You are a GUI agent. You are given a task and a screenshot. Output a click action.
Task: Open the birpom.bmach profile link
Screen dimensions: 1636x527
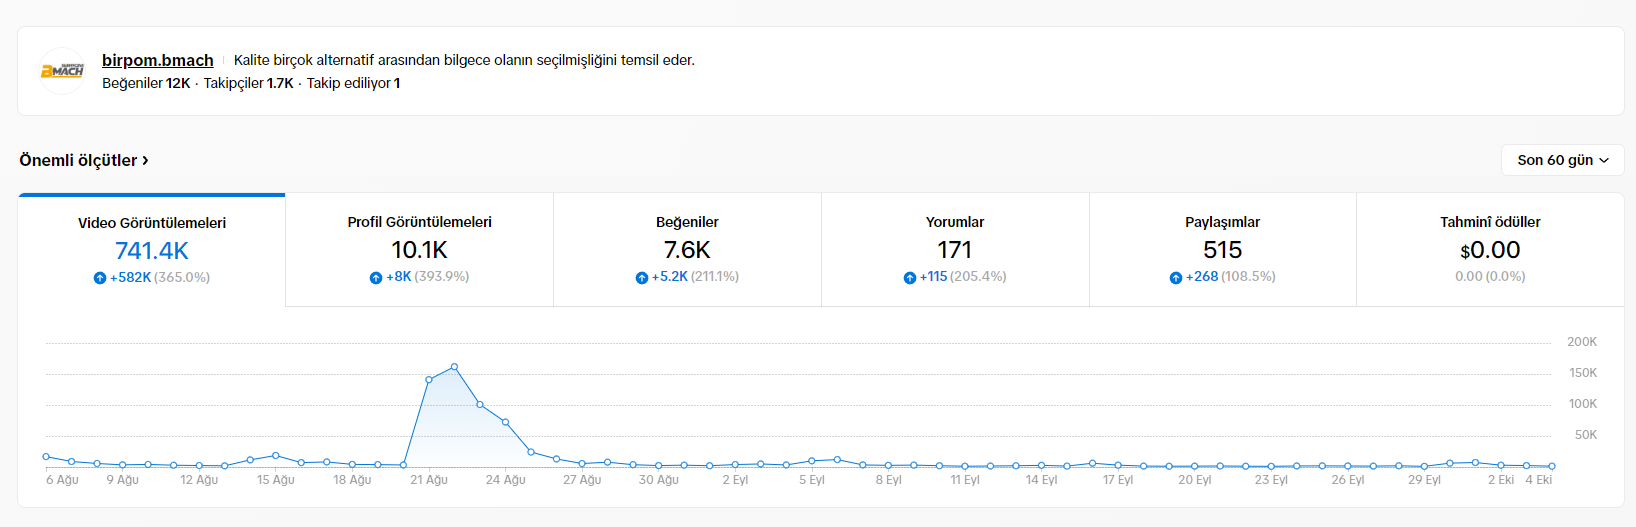(158, 60)
